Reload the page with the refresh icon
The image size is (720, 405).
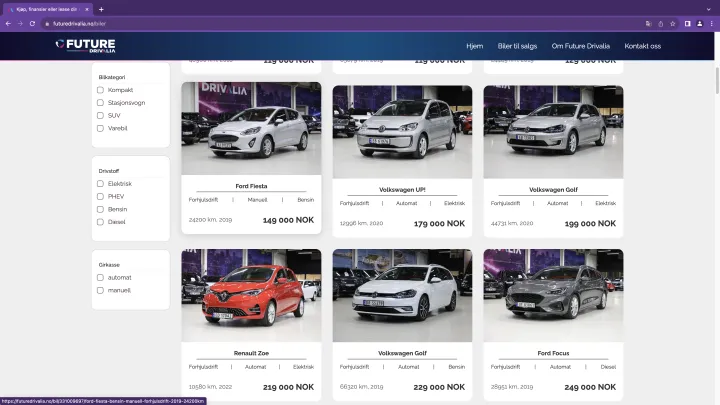32,23
